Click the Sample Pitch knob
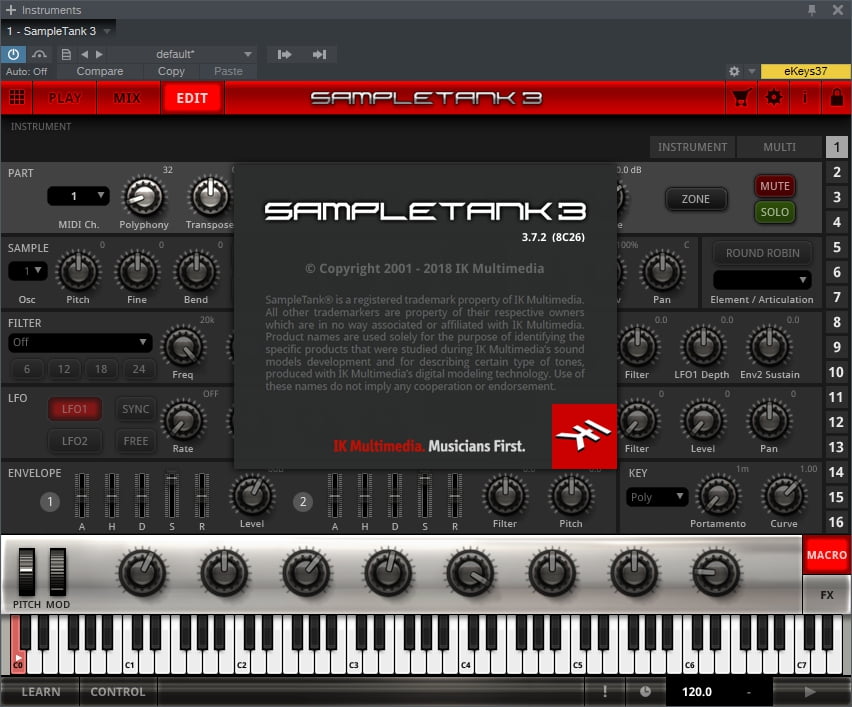Image resolution: width=852 pixels, height=707 pixels. (x=78, y=271)
